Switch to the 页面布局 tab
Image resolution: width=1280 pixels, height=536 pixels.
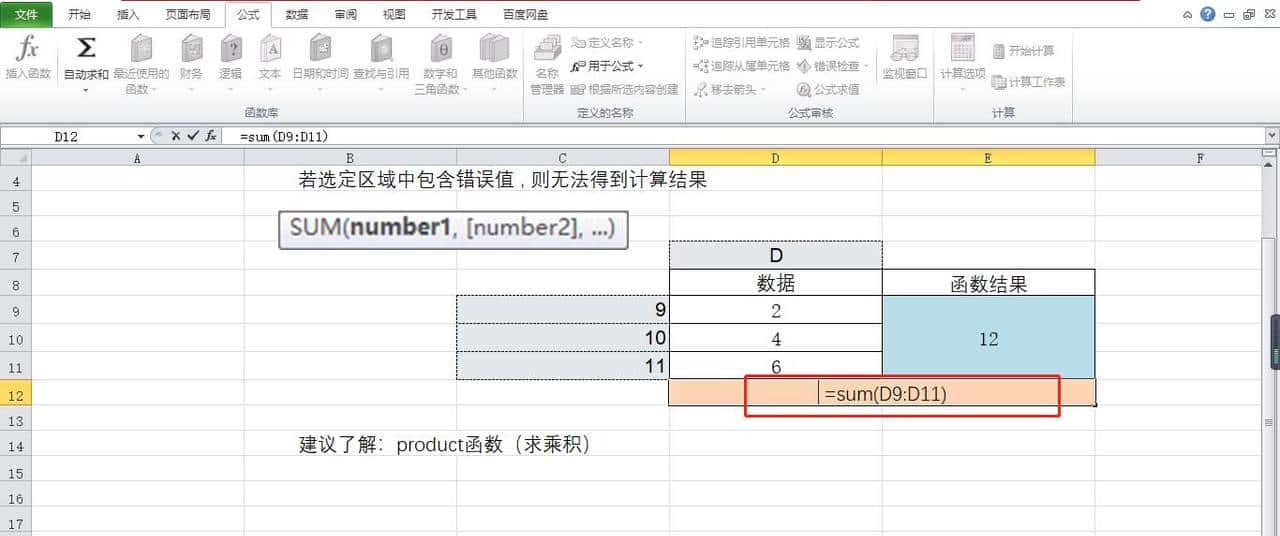click(188, 15)
